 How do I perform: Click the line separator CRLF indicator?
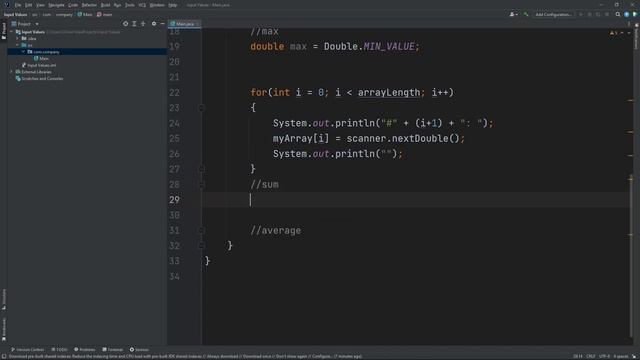click(x=591, y=357)
